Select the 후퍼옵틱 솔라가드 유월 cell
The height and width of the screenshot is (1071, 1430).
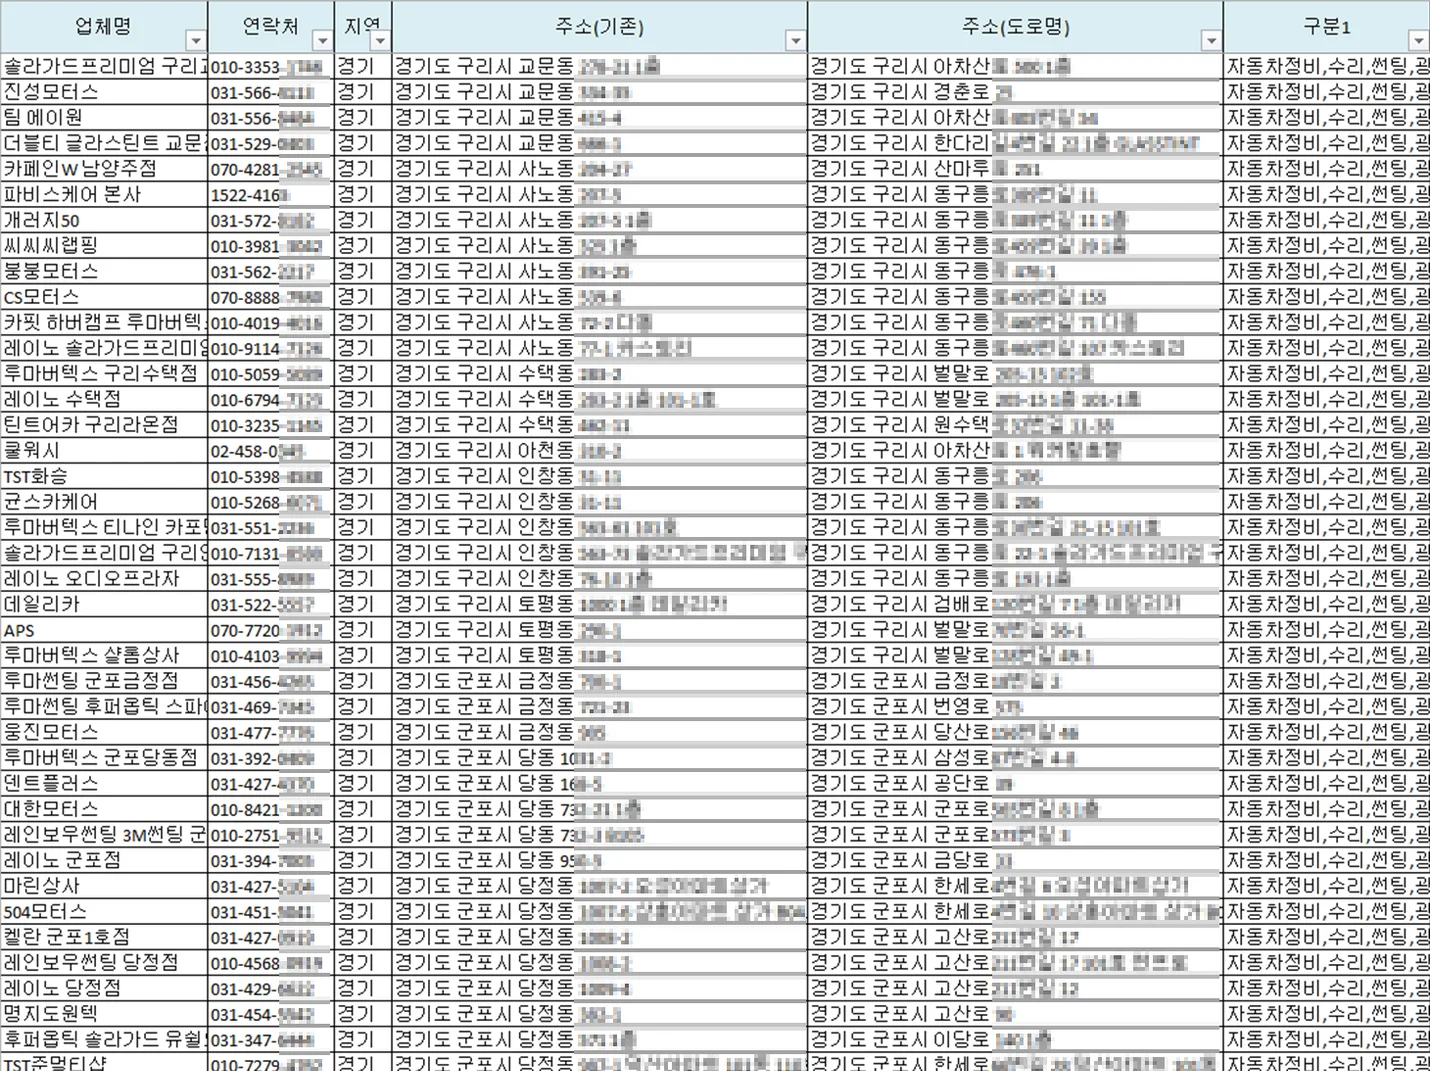click(x=104, y=1040)
